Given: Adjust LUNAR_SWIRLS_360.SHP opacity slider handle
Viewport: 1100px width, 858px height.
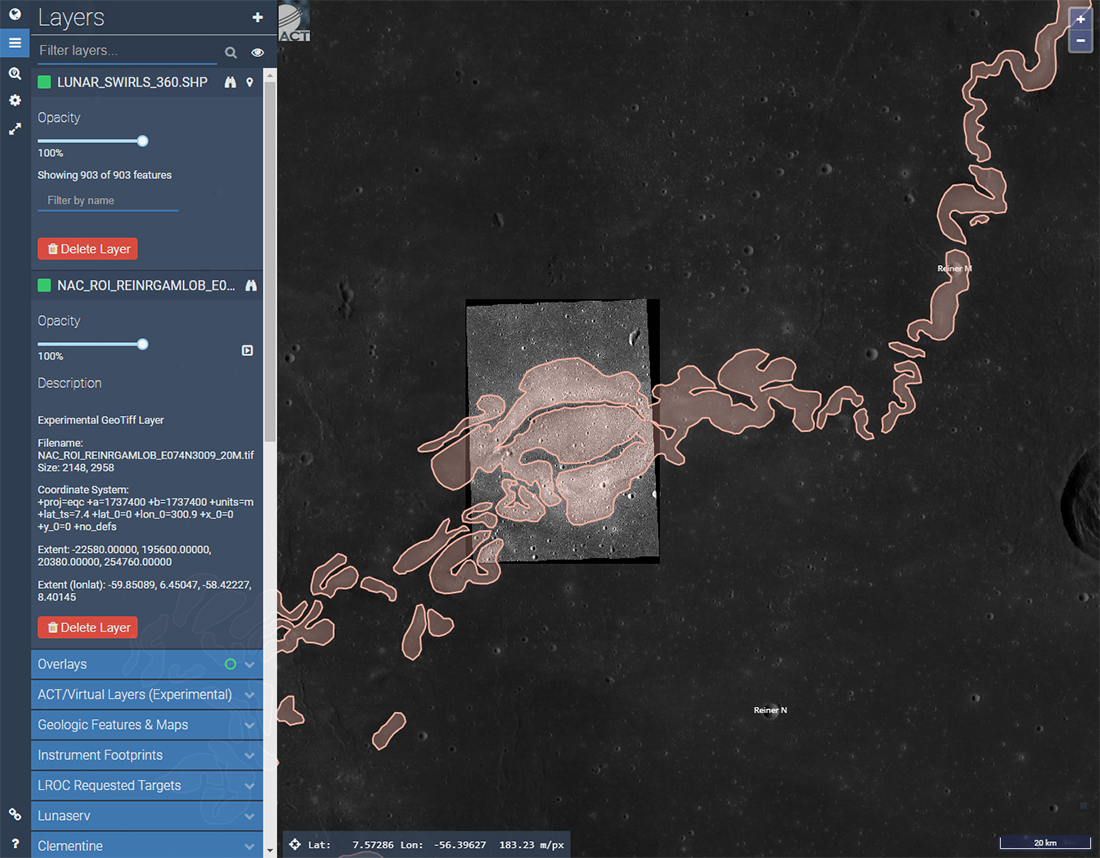Looking at the screenshot, I should tap(142, 141).
